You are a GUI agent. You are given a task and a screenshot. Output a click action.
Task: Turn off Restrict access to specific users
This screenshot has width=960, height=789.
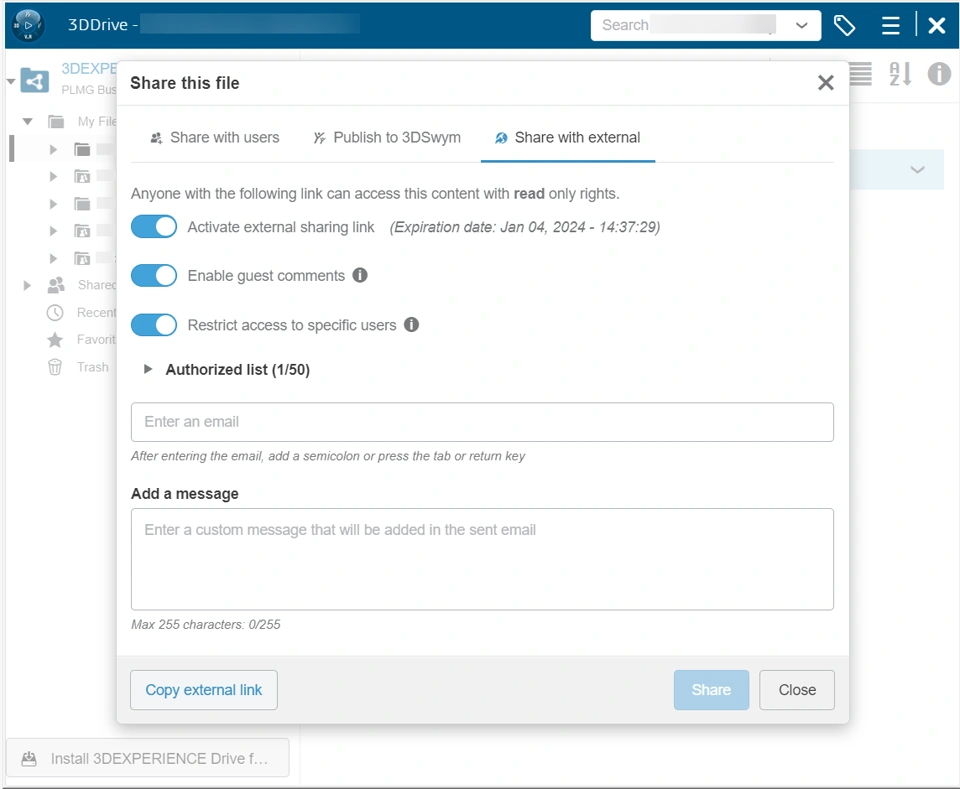[154, 325]
